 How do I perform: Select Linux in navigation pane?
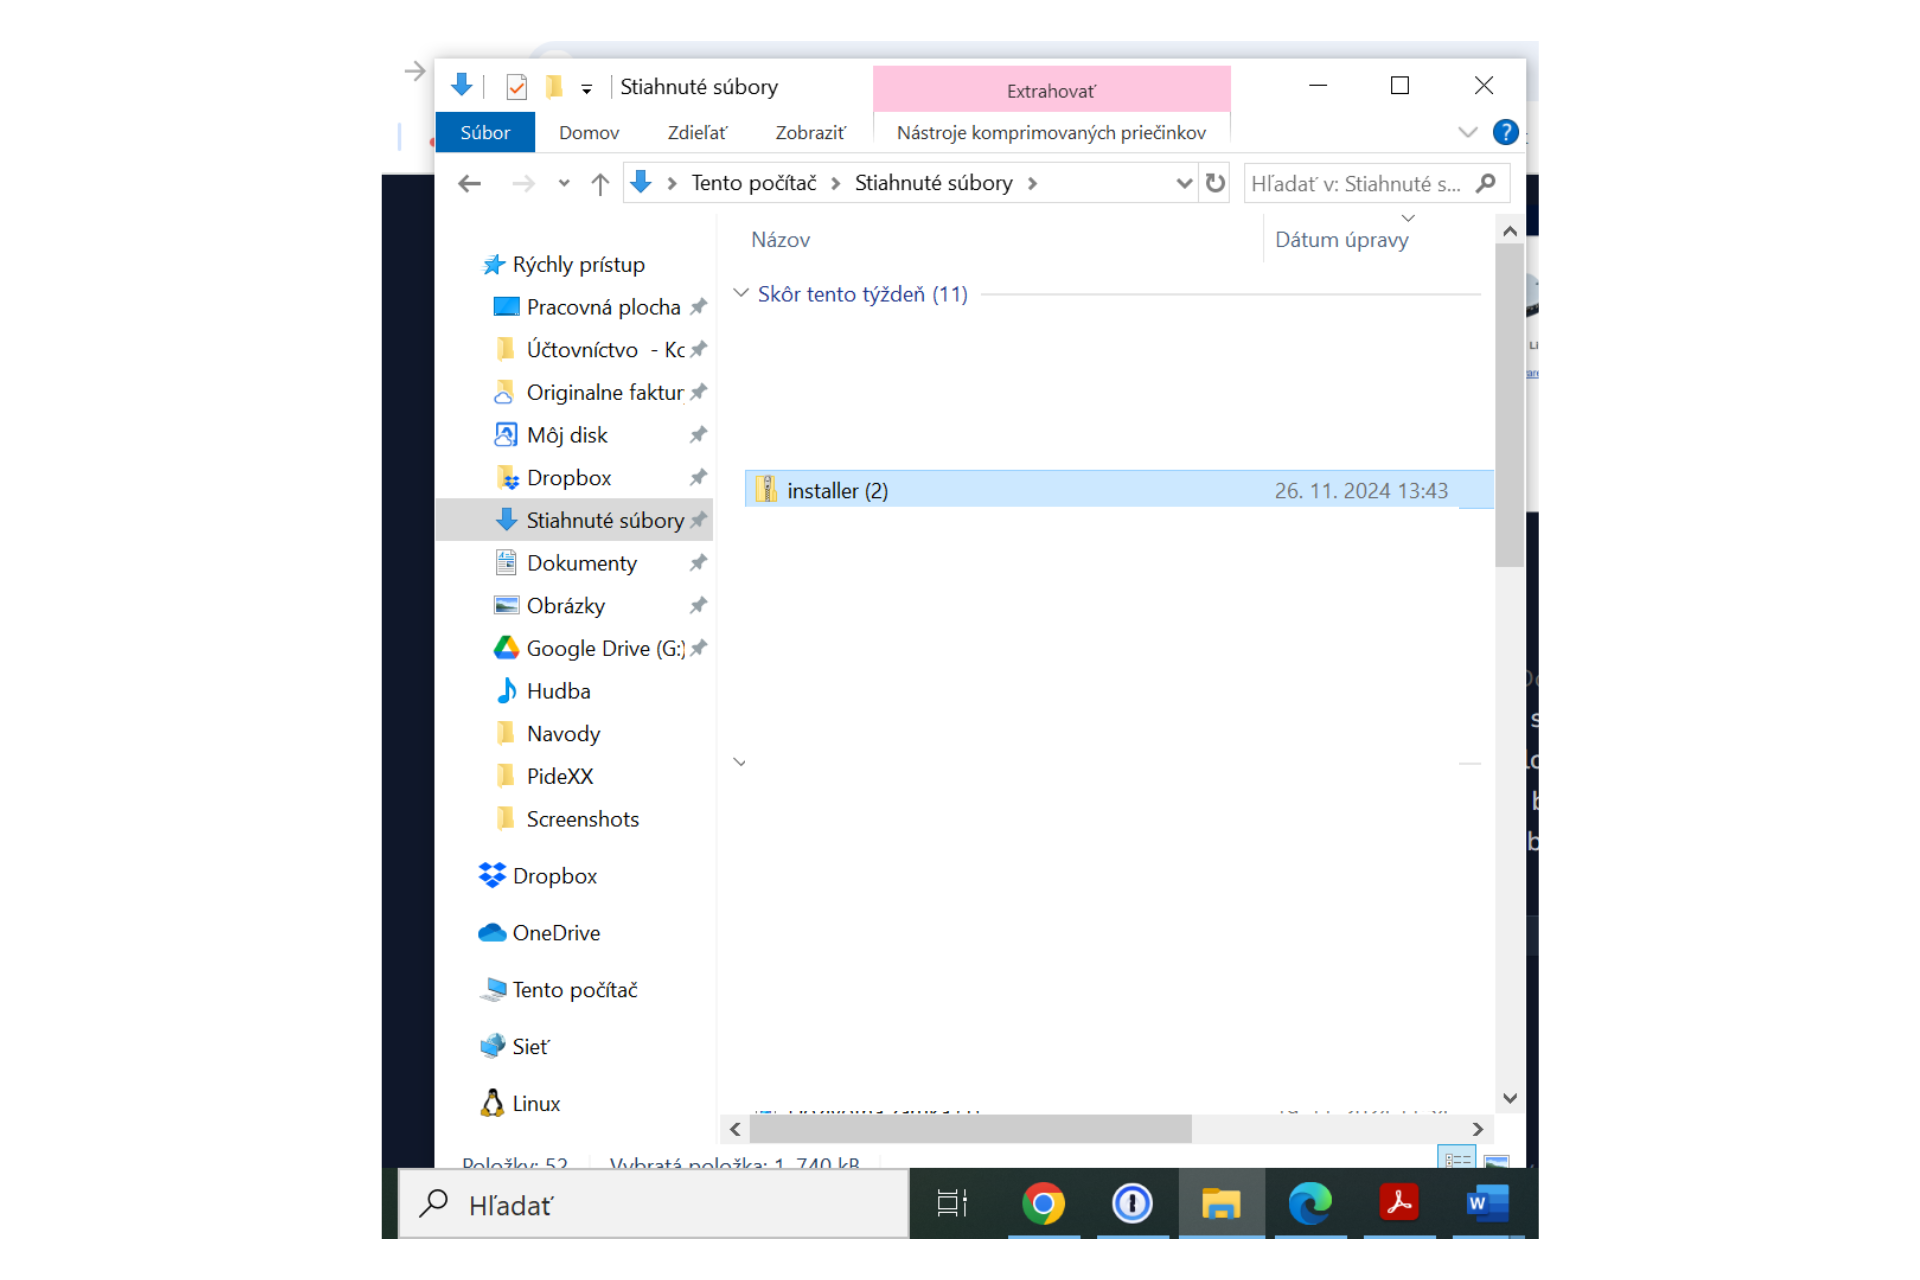[x=535, y=1103]
